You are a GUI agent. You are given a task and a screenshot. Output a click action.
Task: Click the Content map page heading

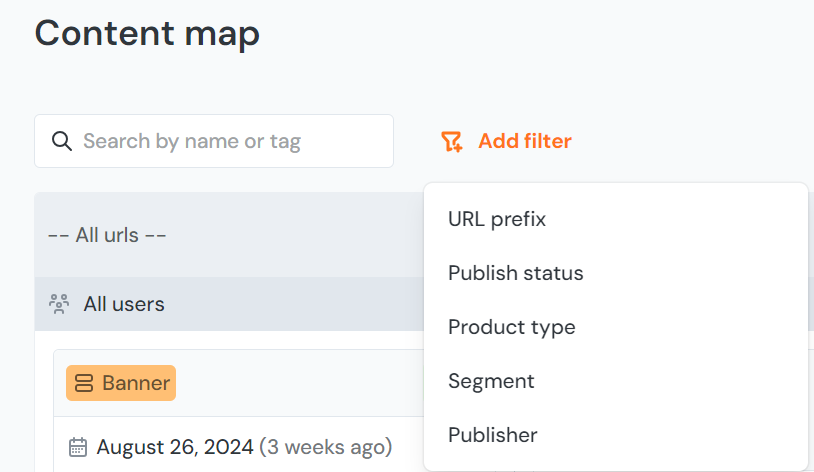pyautogui.click(x=147, y=33)
